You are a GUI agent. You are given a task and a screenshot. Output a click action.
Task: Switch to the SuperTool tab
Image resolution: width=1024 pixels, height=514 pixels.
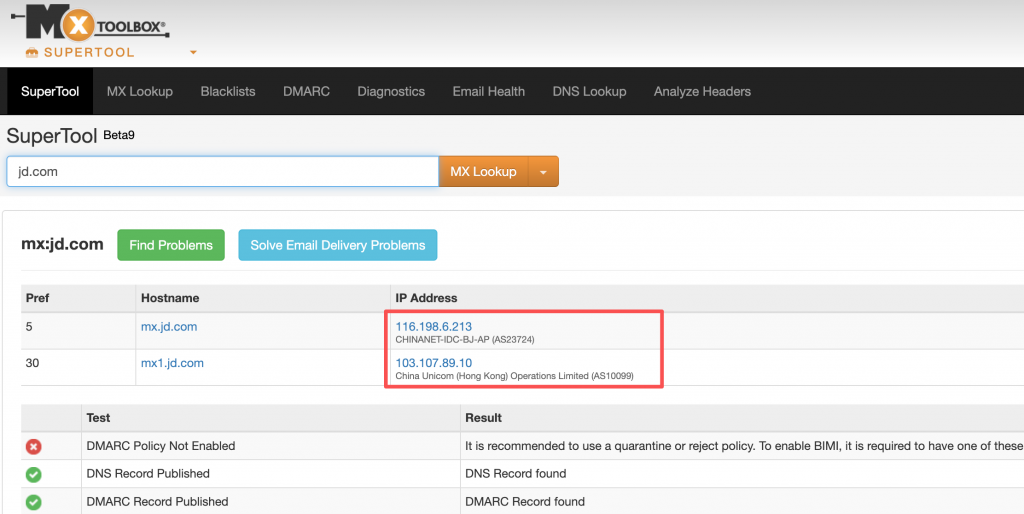click(50, 91)
